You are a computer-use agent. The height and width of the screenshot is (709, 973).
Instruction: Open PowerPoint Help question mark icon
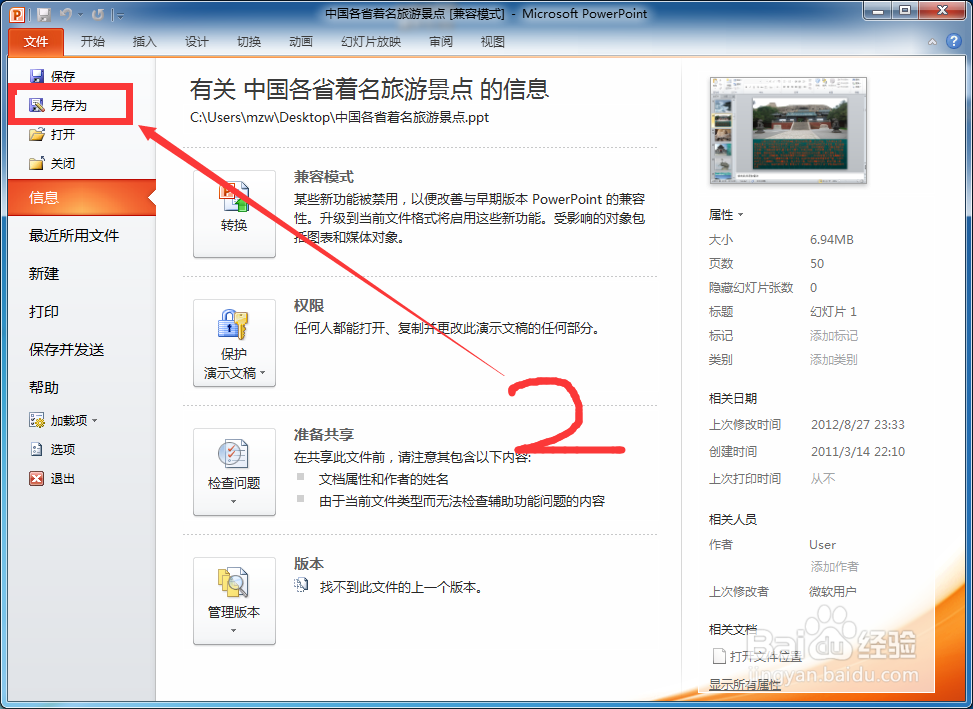click(954, 42)
